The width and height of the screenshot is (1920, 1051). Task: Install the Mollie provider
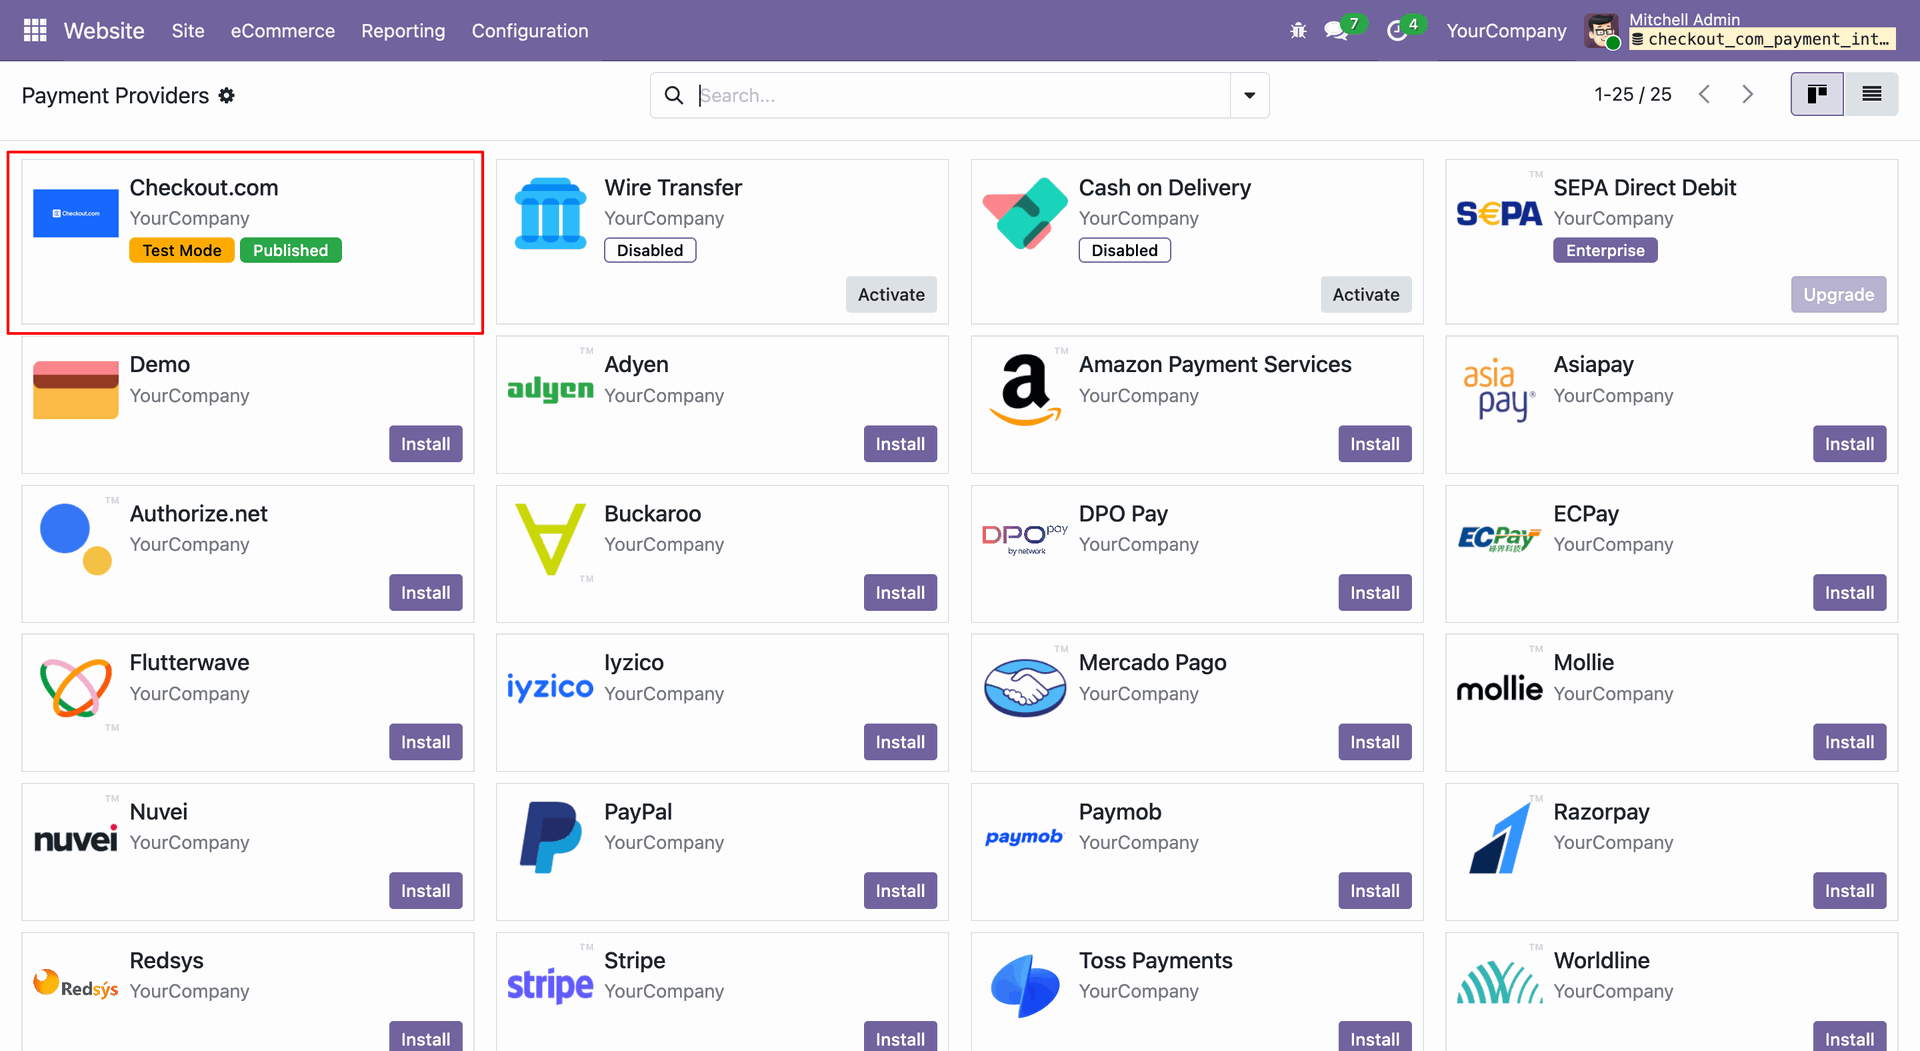pos(1850,742)
